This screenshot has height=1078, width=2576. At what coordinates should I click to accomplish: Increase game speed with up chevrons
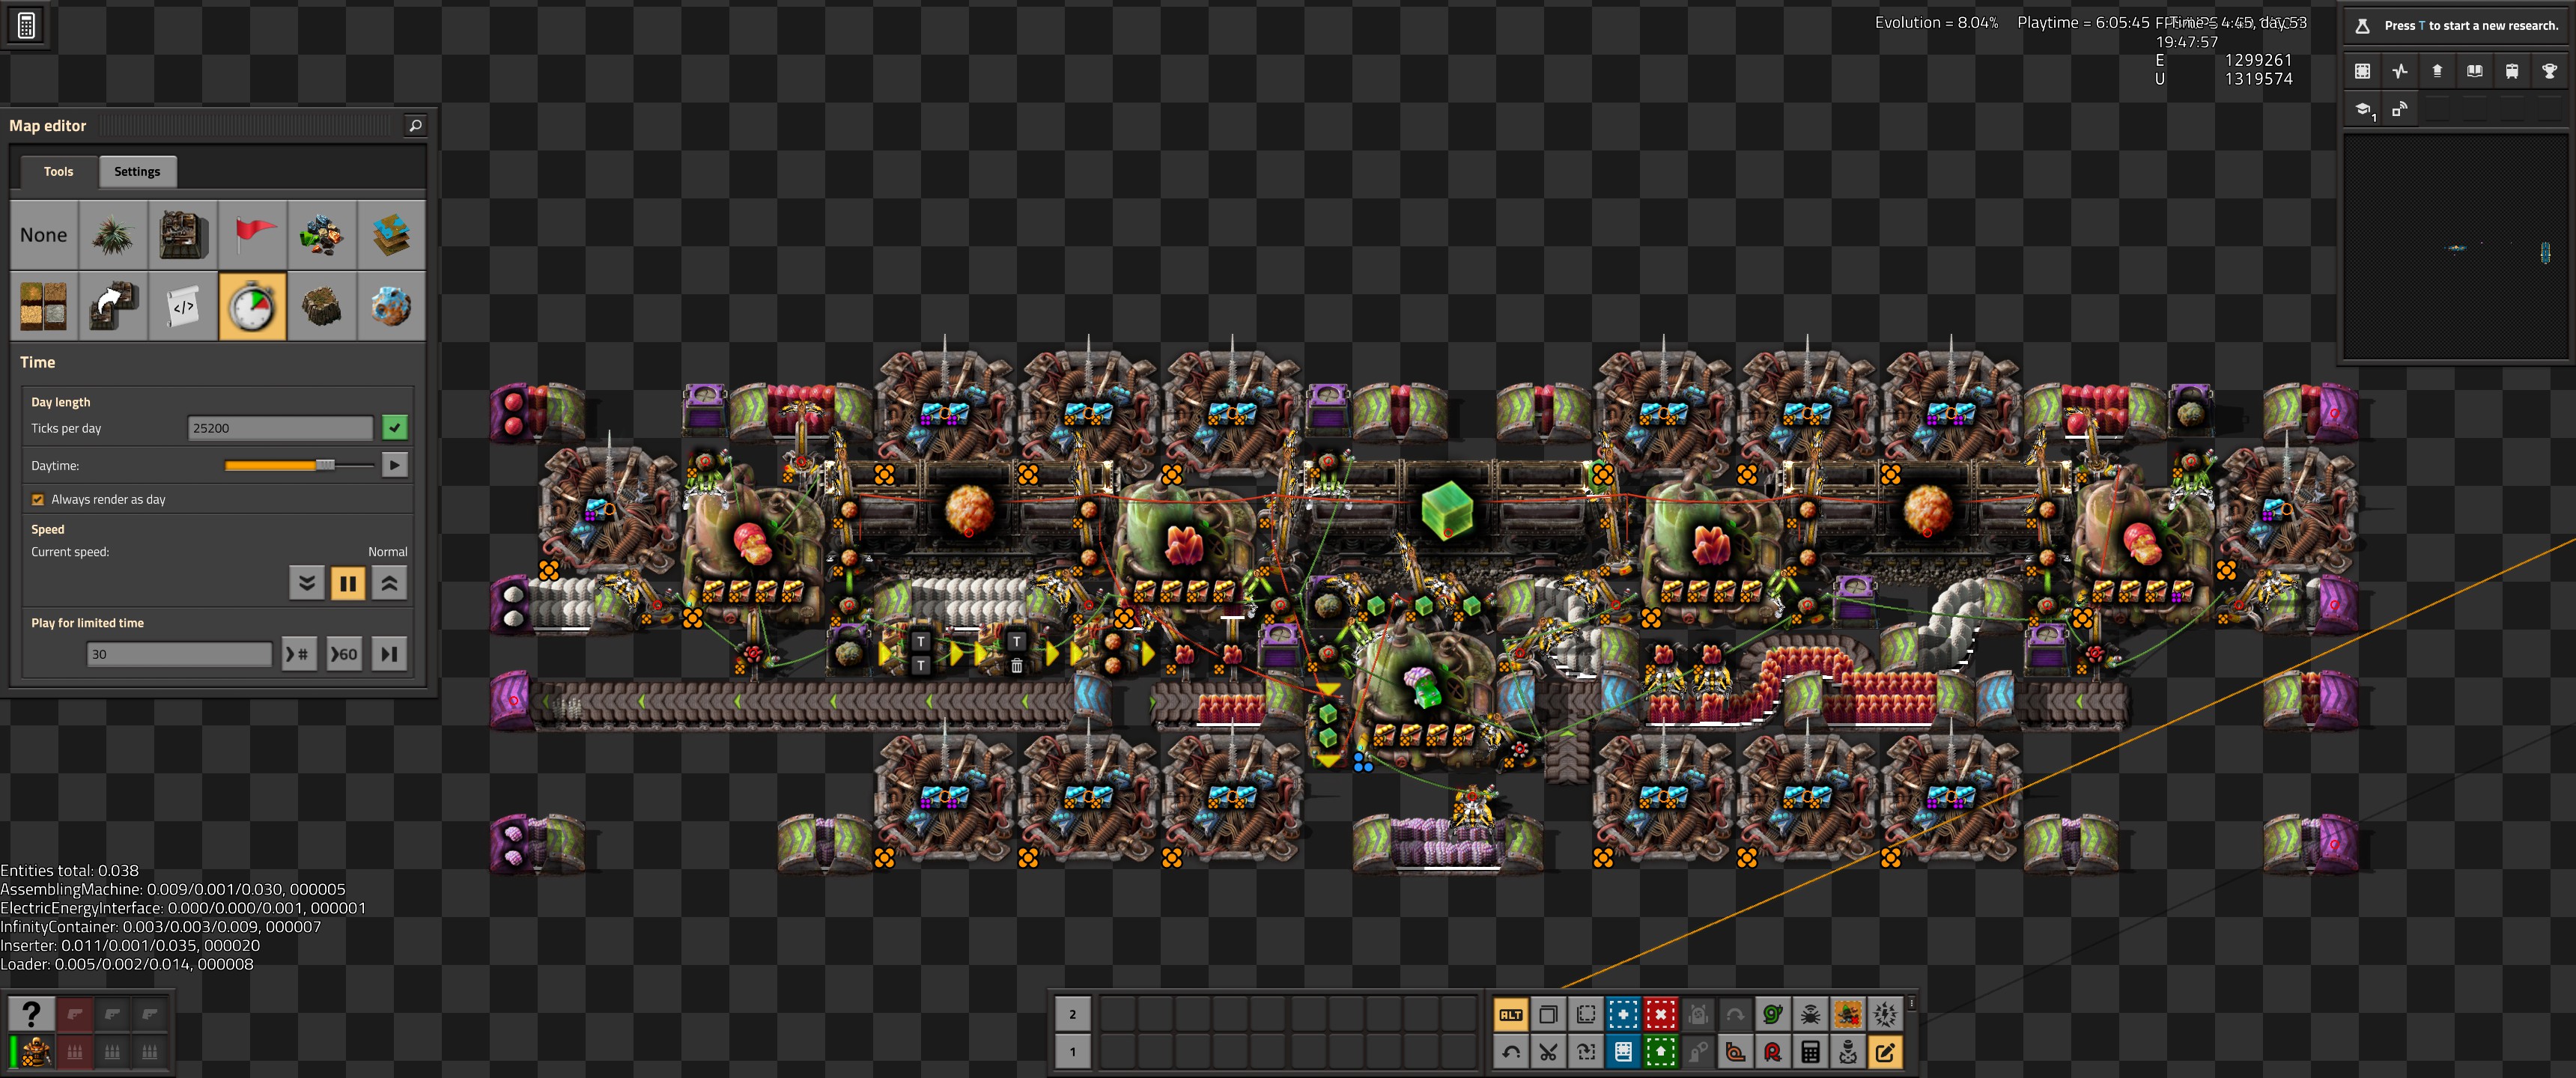coord(390,582)
